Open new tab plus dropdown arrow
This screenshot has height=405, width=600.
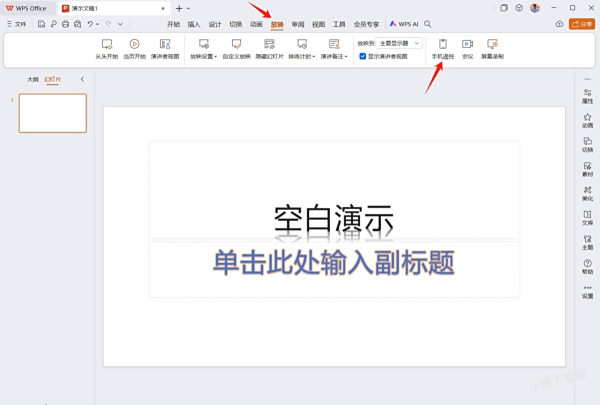[188, 8]
